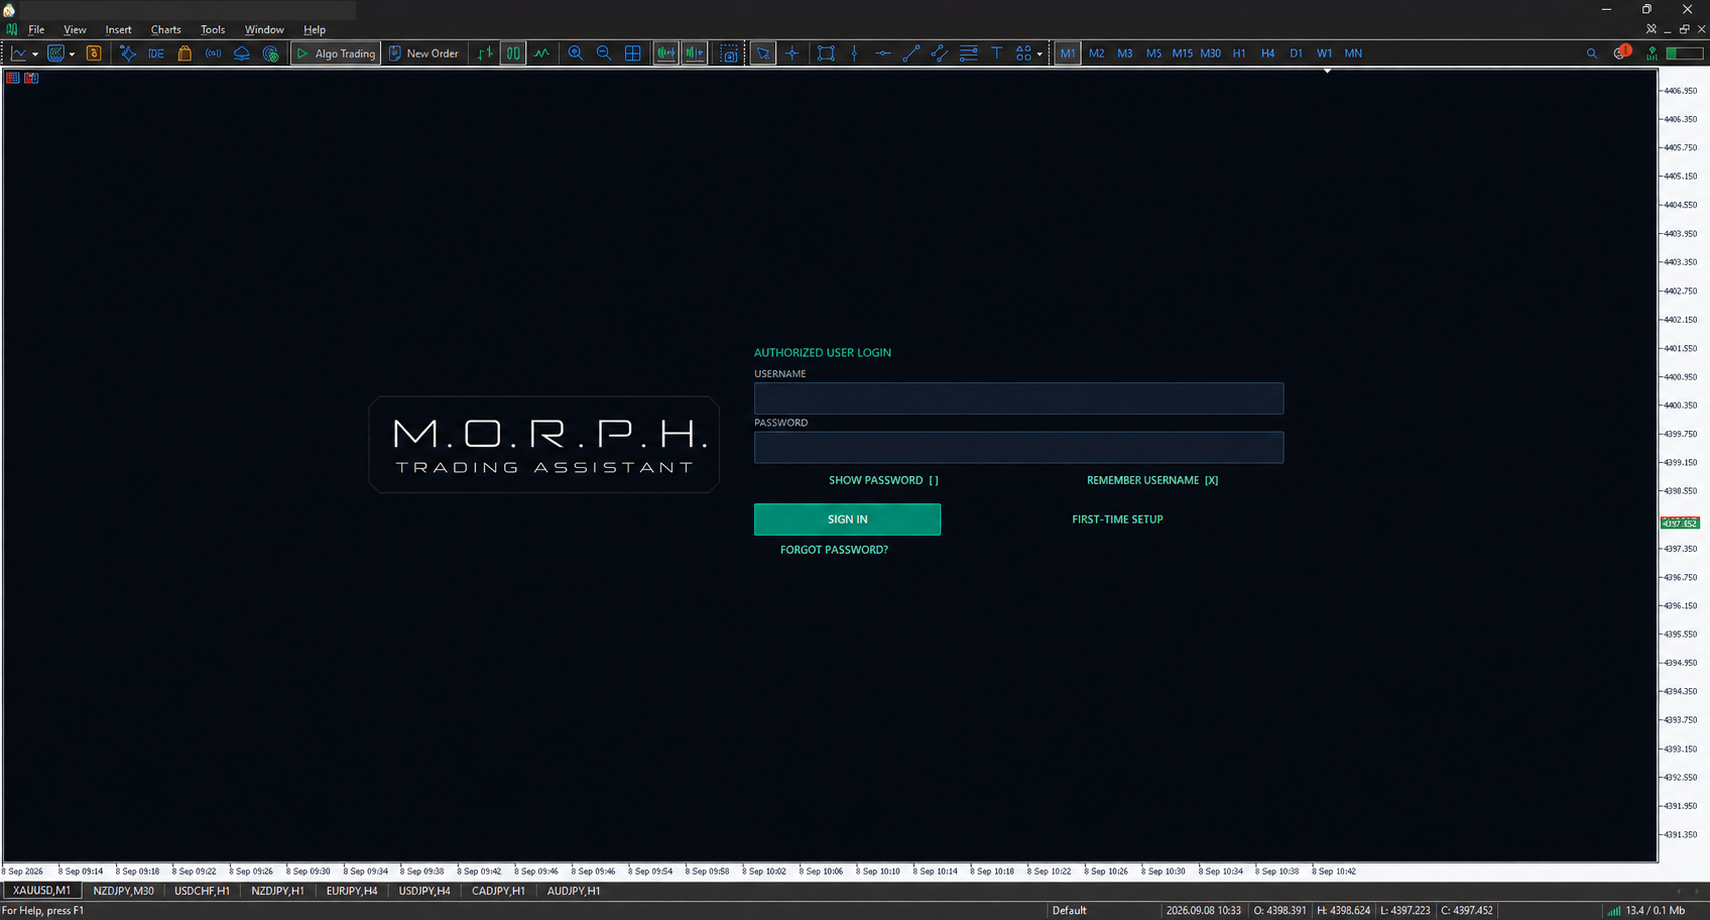This screenshot has height=920, width=1710.
Task: Select the M15 timeframe
Action: [1182, 53]
